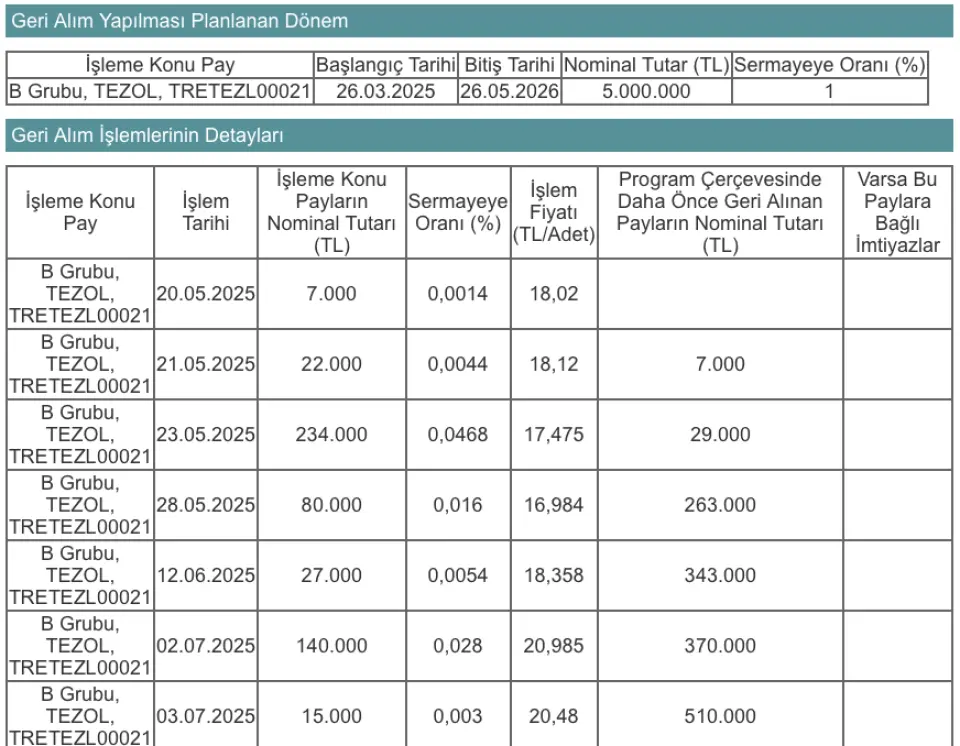Screen dimensions: 960x746
Task: Click the transaction price 18,358
Action: point(554,576)
